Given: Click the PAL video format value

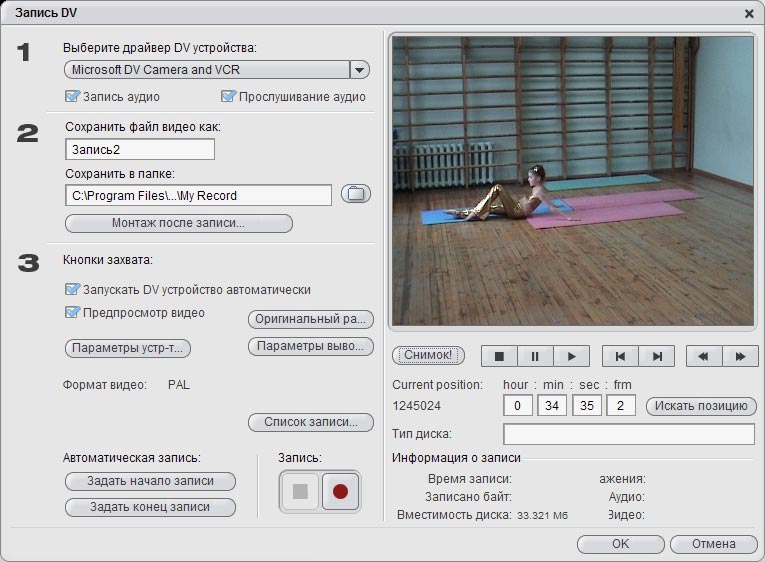Looking at the screenshot, I should click(x=179, y=385).
